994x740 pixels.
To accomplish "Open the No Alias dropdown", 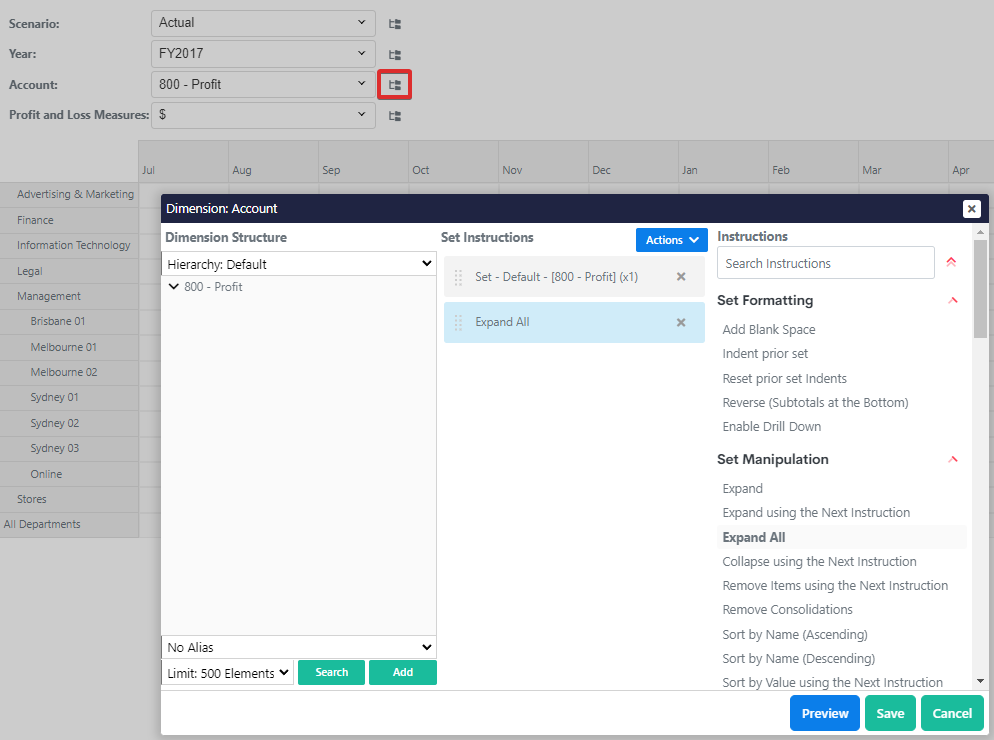I will pyautogui.click(x=298, y=646).
